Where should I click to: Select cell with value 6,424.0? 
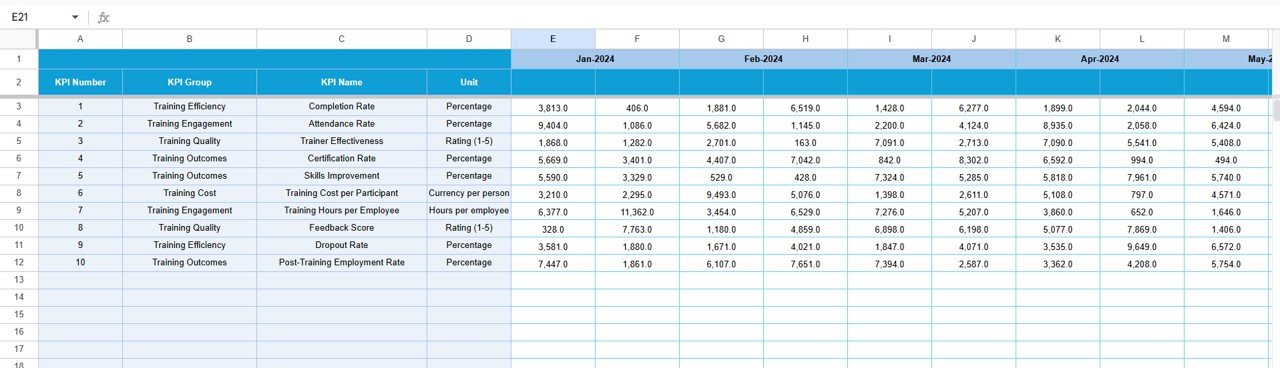[1226, 124]
